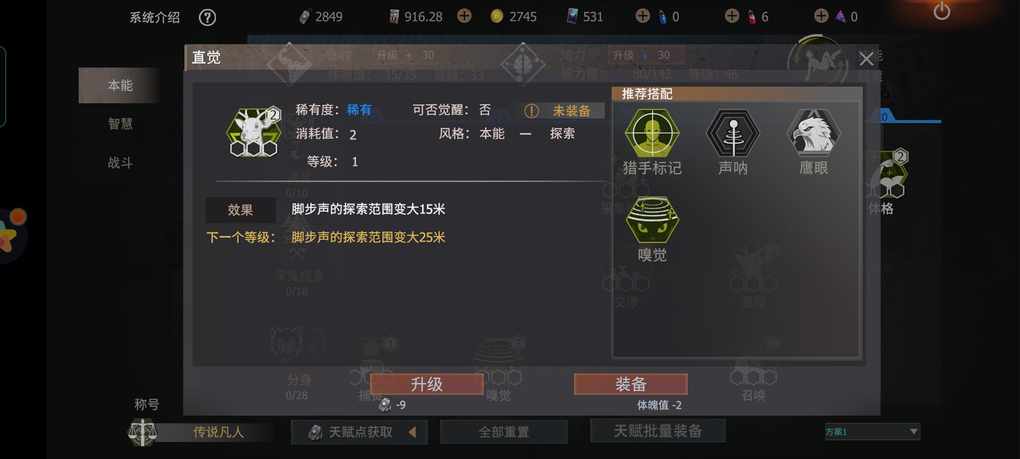Select the 声呐 sonar talent icon

coord(733,133)
